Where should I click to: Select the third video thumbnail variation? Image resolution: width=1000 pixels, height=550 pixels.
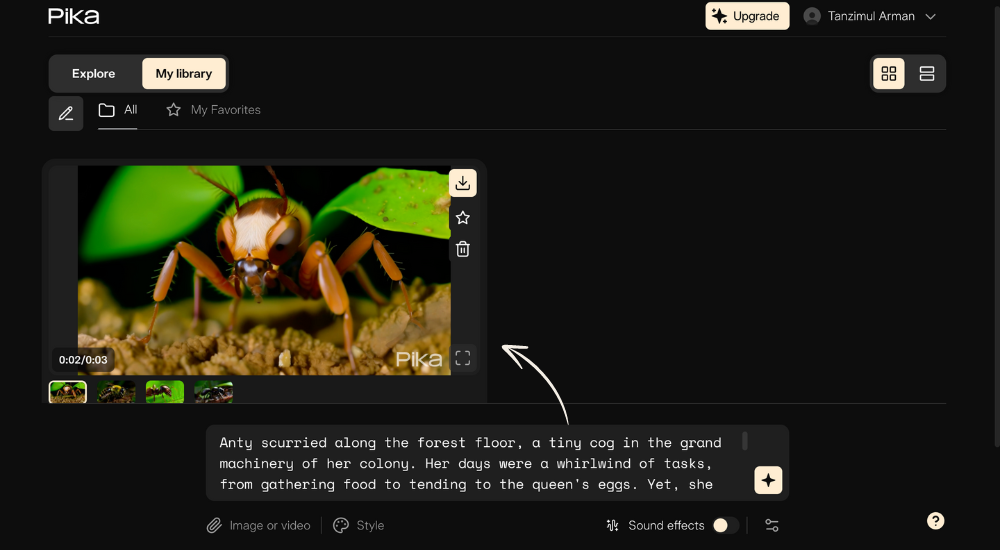tap(165, 392)
